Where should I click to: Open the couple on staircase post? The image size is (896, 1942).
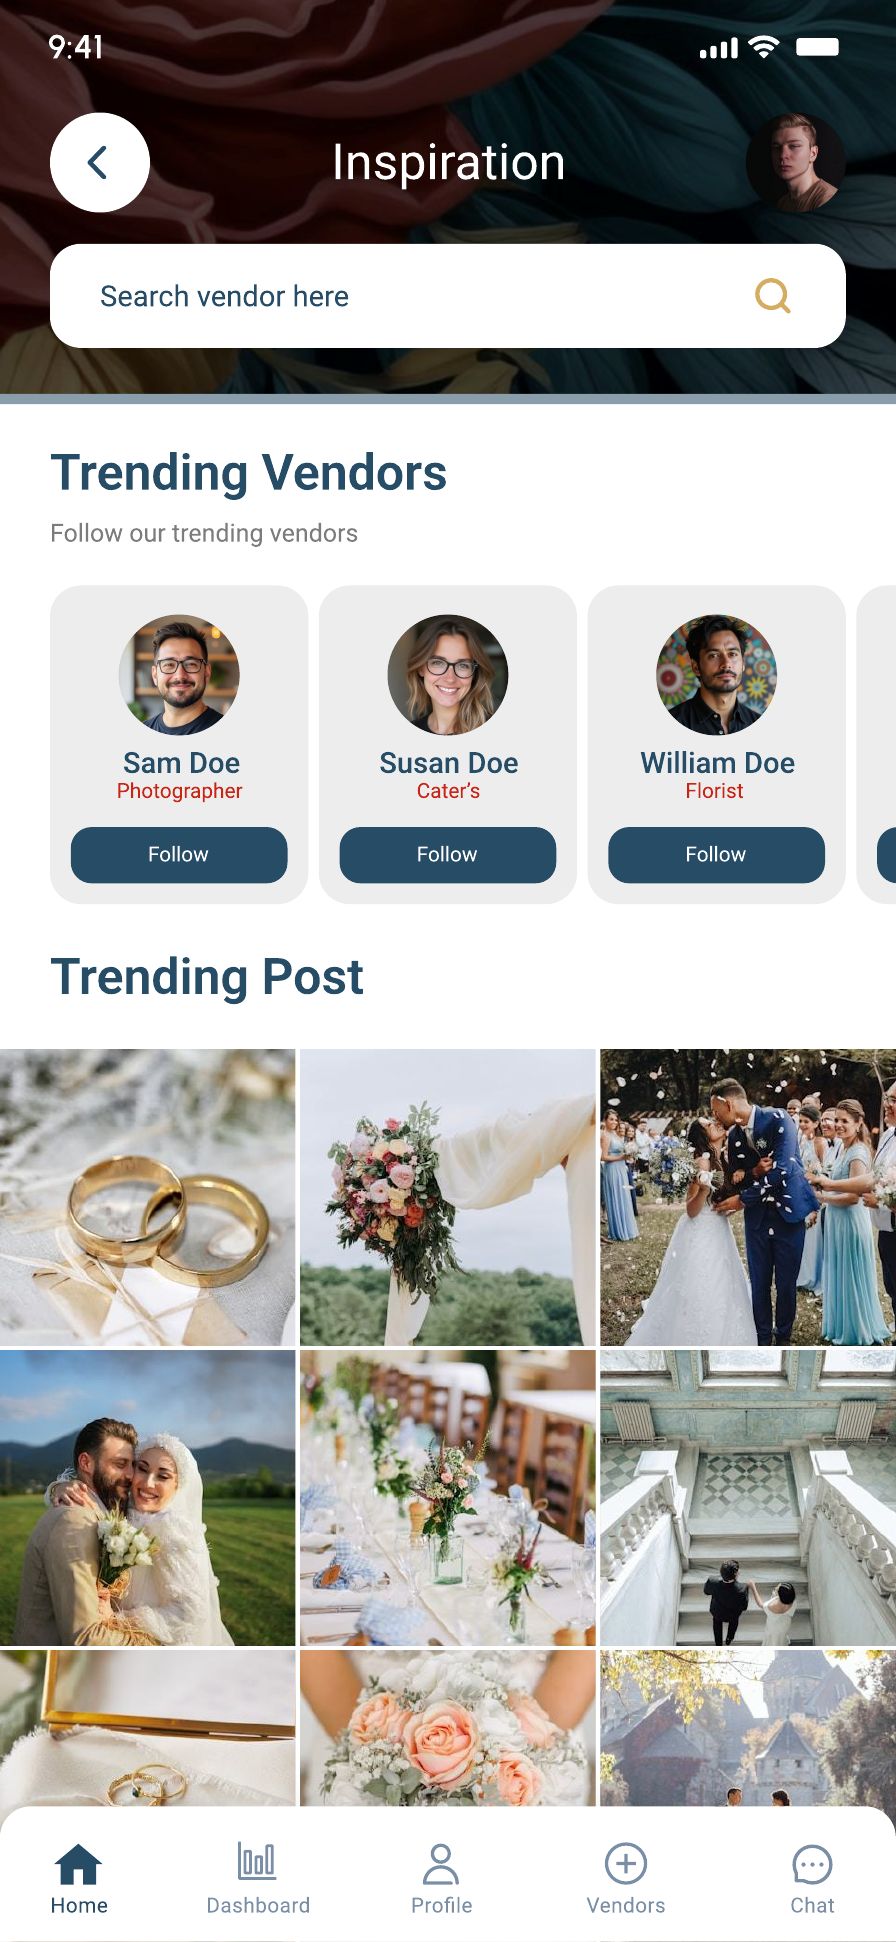point(748,1498)
